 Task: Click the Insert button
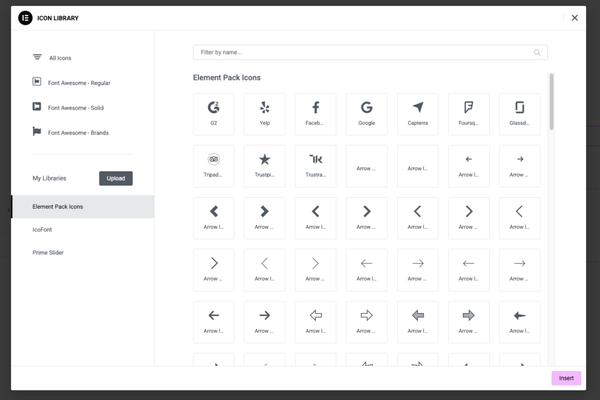[x=566, y=378]
